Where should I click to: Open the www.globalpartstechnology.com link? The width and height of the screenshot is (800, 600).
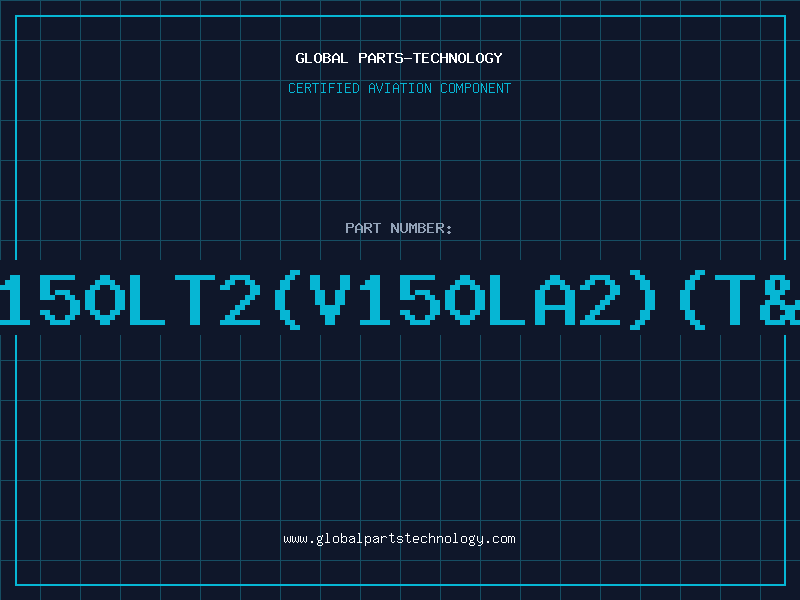[399, 539]
